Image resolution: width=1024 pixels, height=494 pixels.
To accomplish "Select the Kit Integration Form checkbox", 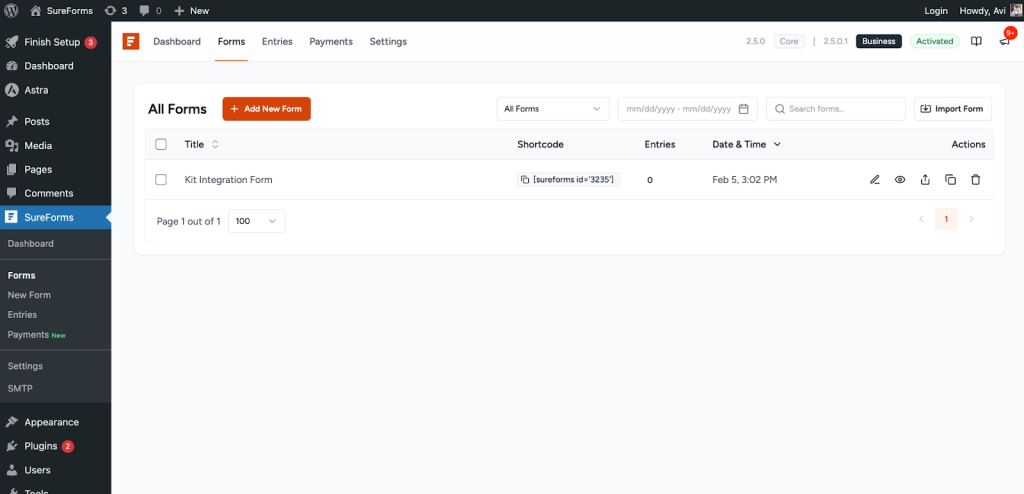I will click(161, 180).
